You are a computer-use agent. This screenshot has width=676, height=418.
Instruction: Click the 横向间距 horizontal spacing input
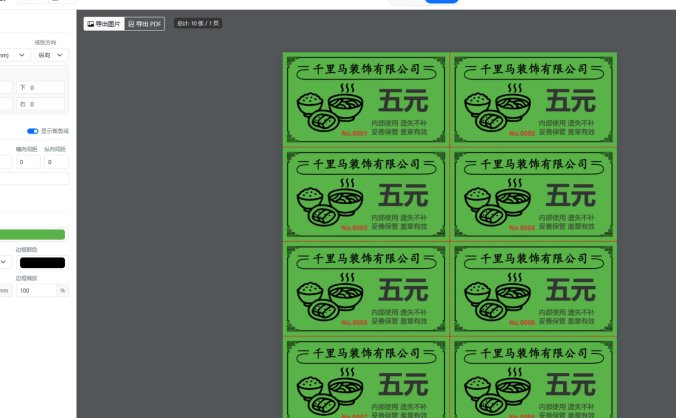point(28,162)
